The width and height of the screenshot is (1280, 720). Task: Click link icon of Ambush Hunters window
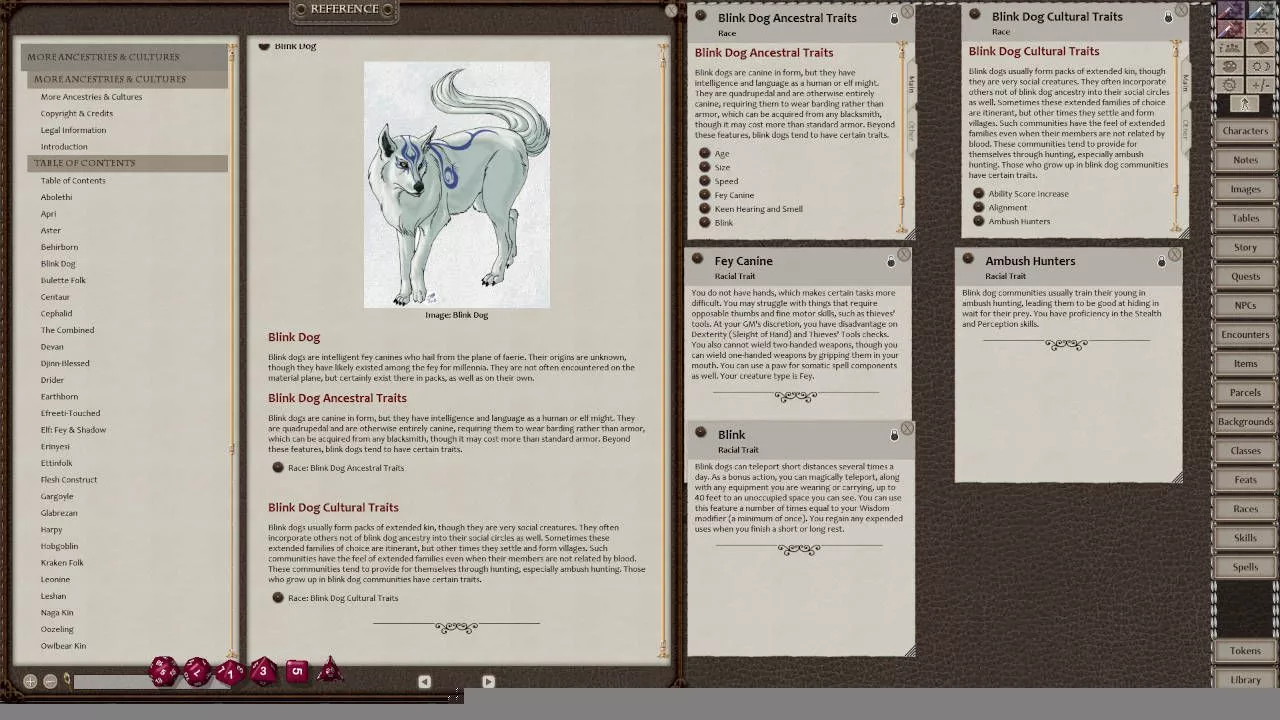967,259
